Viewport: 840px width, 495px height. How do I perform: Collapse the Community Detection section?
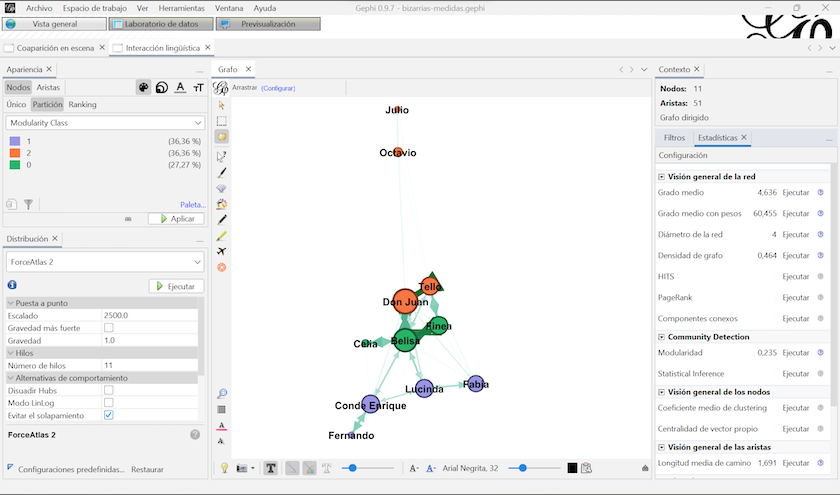661,337
